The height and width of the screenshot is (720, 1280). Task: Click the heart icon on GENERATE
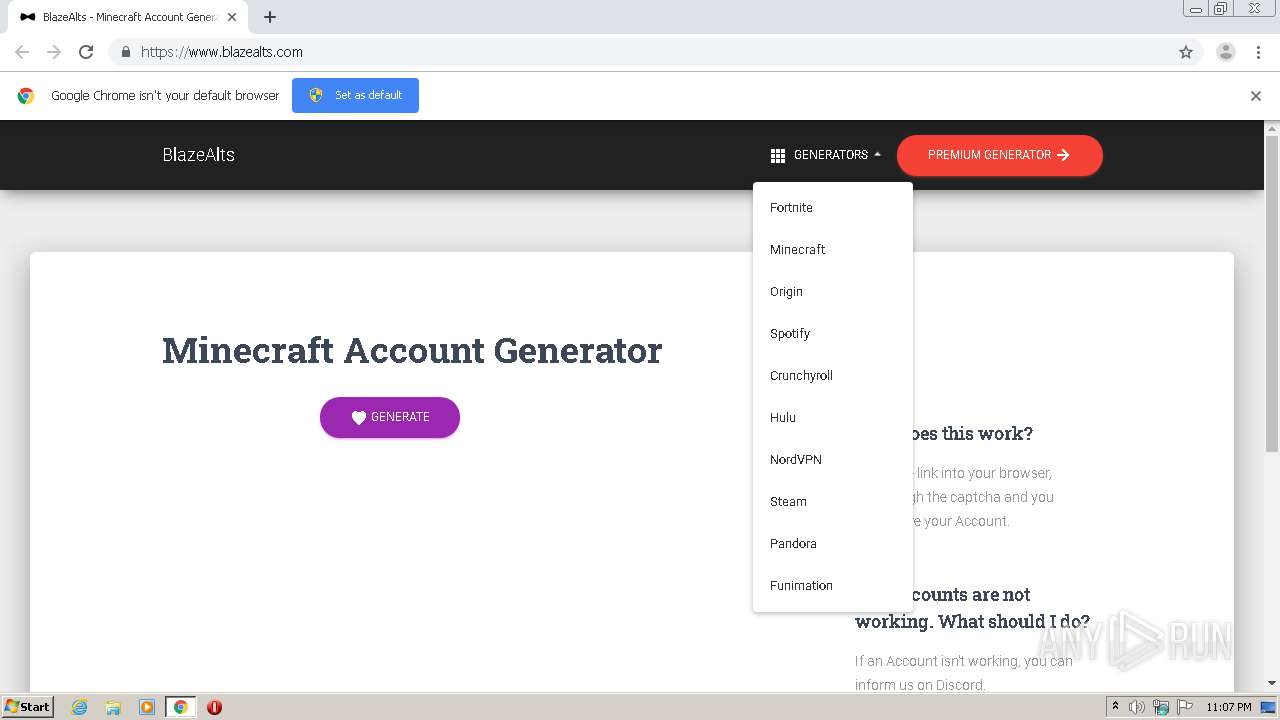(359, 418)
